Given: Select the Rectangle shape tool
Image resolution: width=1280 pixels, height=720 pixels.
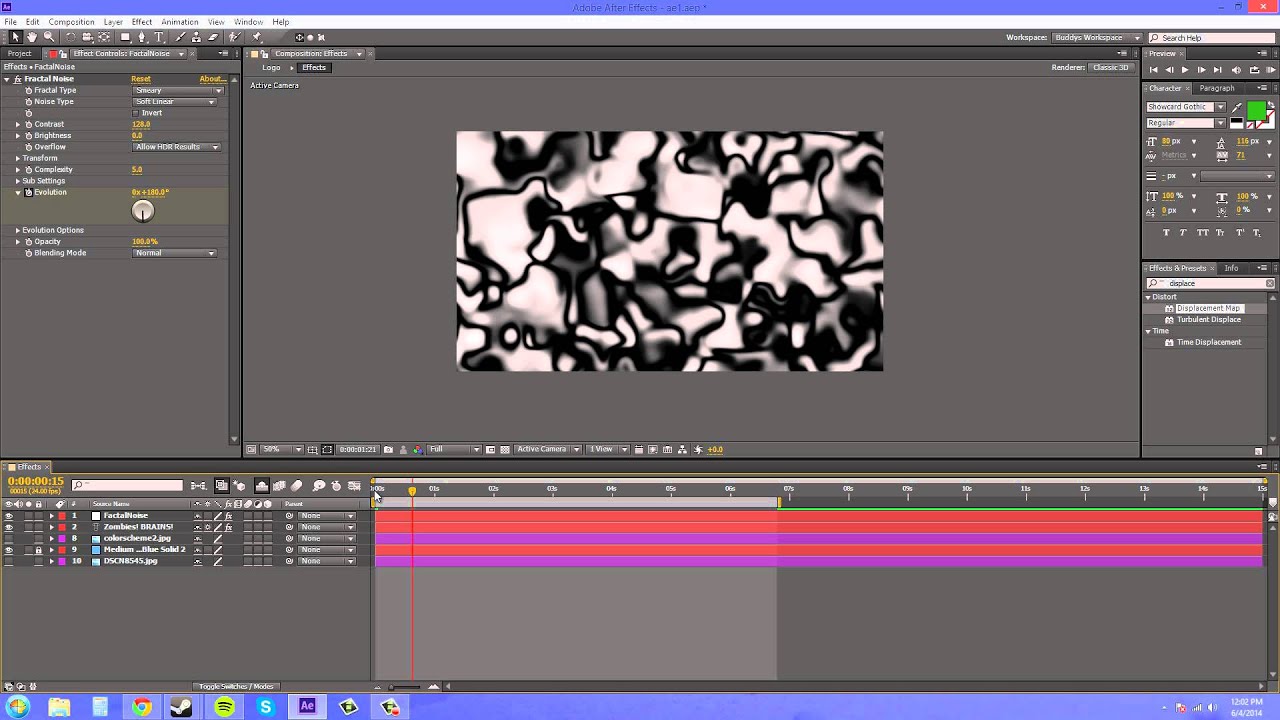Looking at the screenshot, I should (125, 38).
